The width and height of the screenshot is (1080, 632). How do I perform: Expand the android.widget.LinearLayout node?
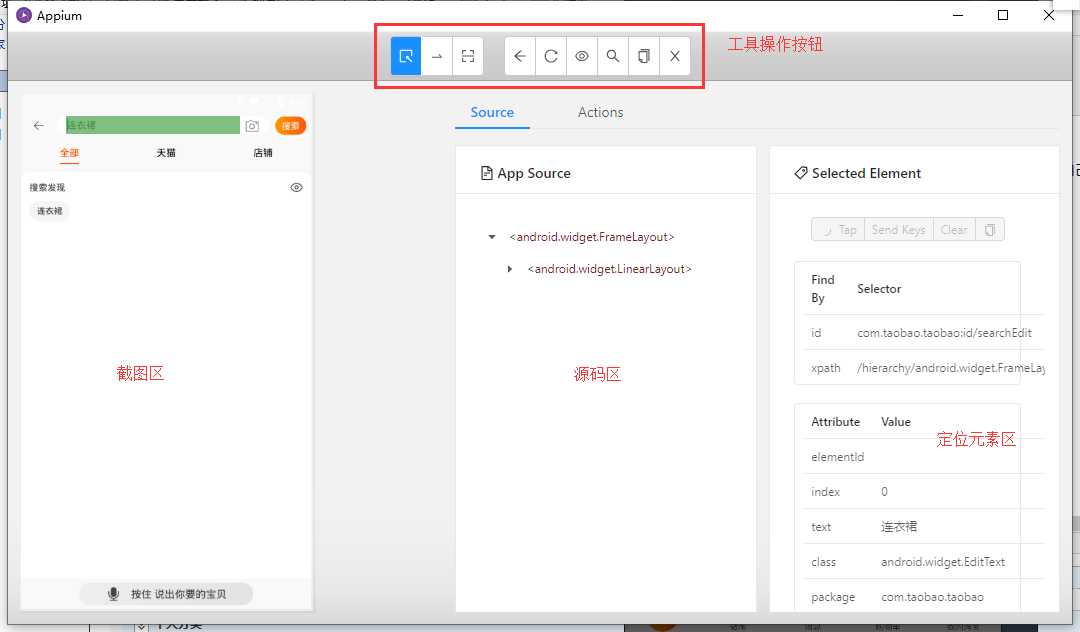(510, 268)
